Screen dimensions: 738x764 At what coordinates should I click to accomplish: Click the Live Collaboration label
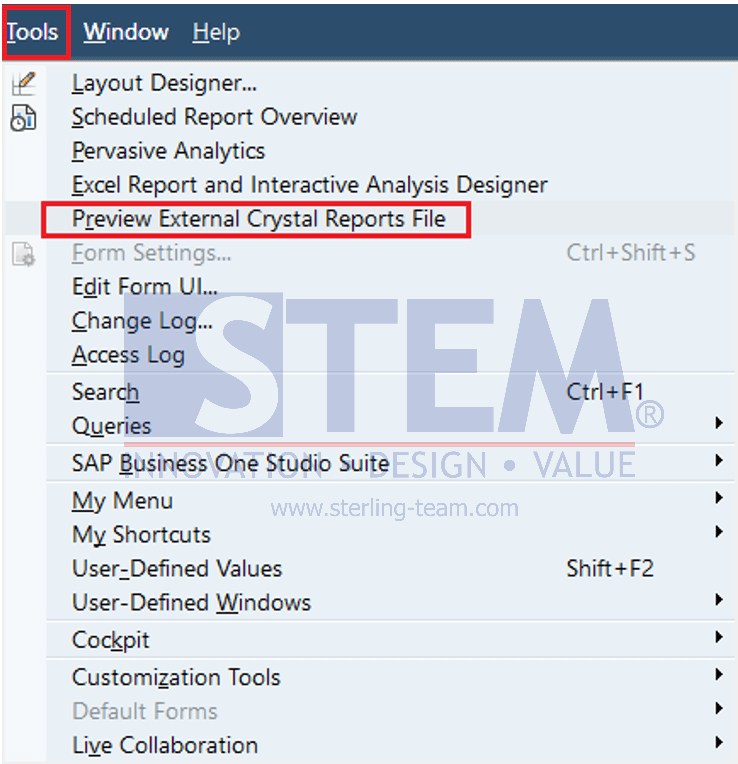pos(165,745)
